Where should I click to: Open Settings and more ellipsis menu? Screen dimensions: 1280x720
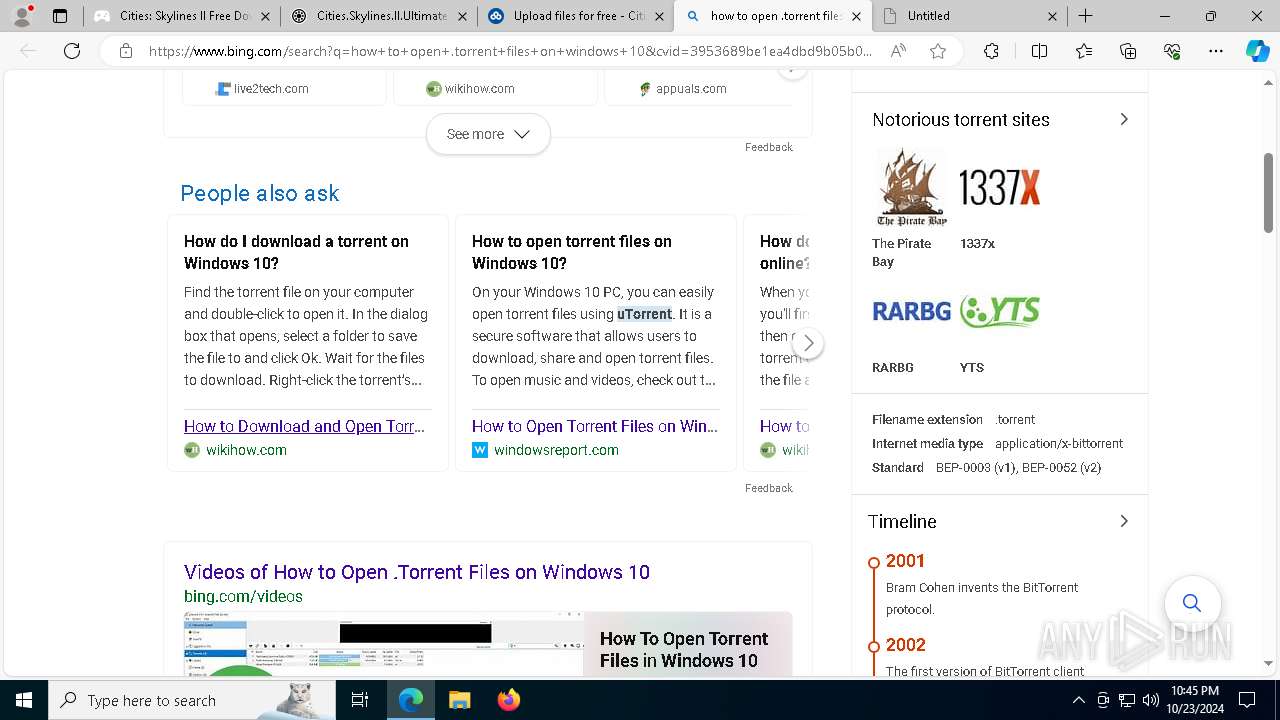pos(1216,51)
